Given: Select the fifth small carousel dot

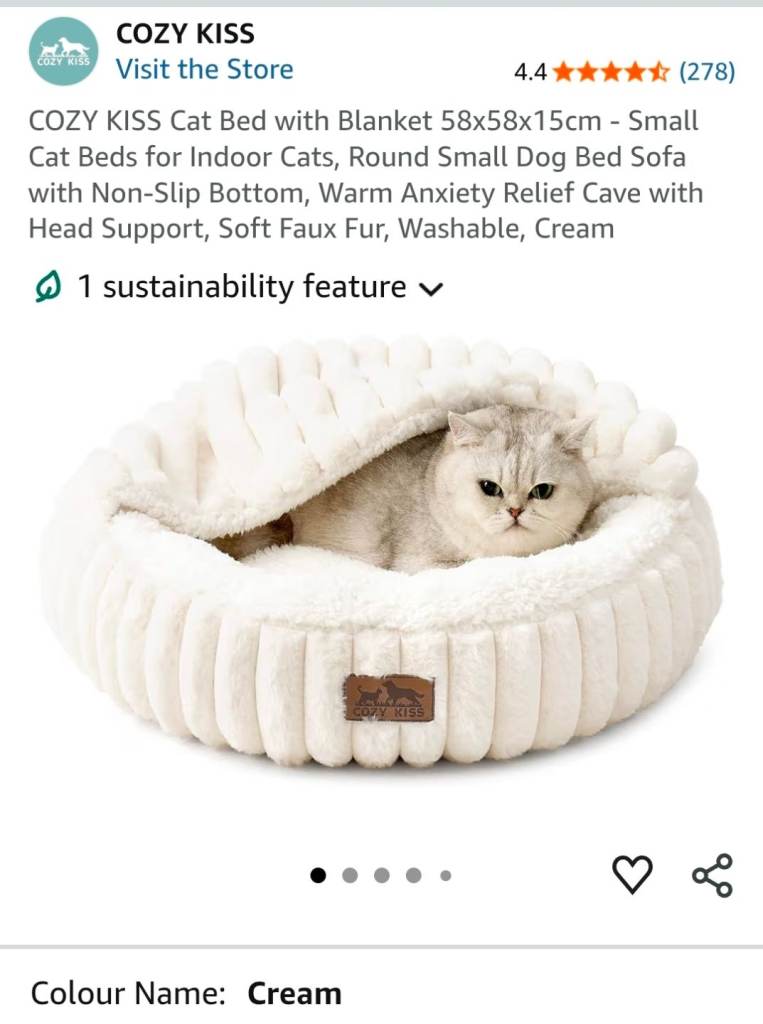Looking at the screenshot, I should point(446,875).
